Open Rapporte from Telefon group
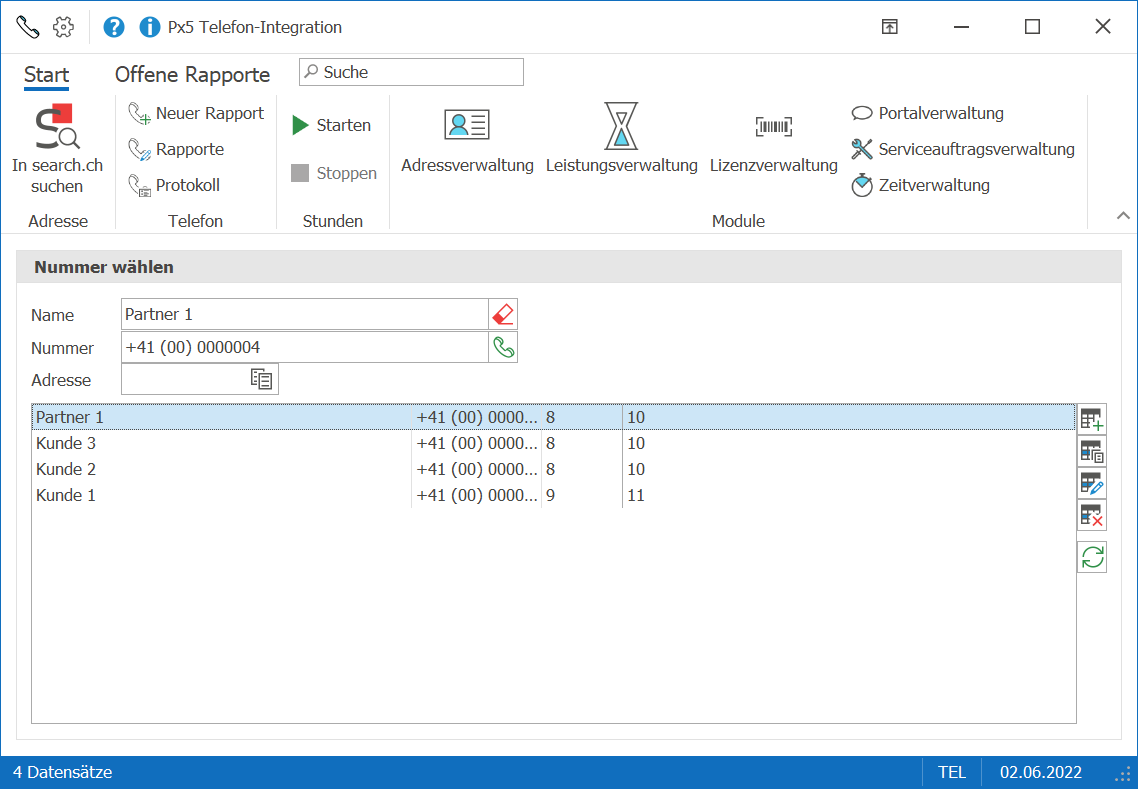Image resolution: width=1138 pixels, height=789 pixels. click(176, 150)
